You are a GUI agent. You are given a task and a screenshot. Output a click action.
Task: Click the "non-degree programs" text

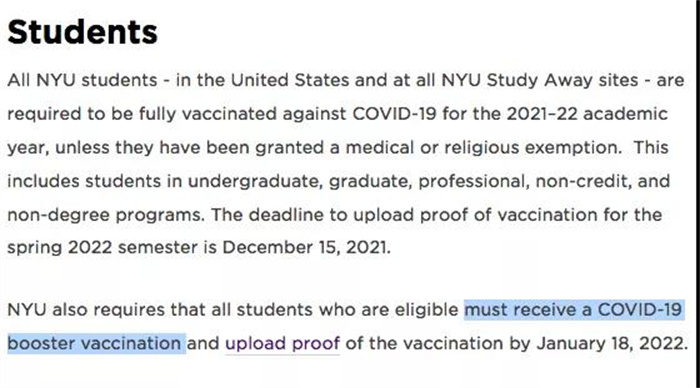pyautogui.click(x=105, y=215)
